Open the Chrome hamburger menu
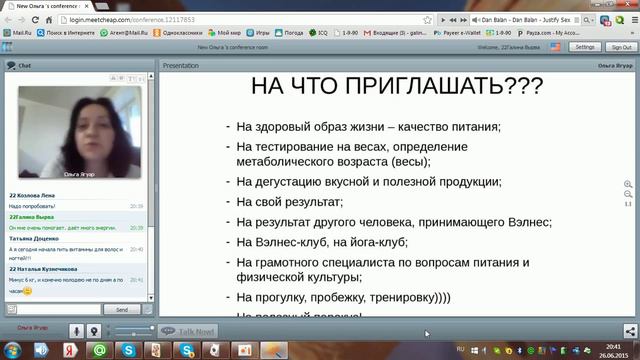The width and height of the screenshot is (640, 360). [635, 20]
